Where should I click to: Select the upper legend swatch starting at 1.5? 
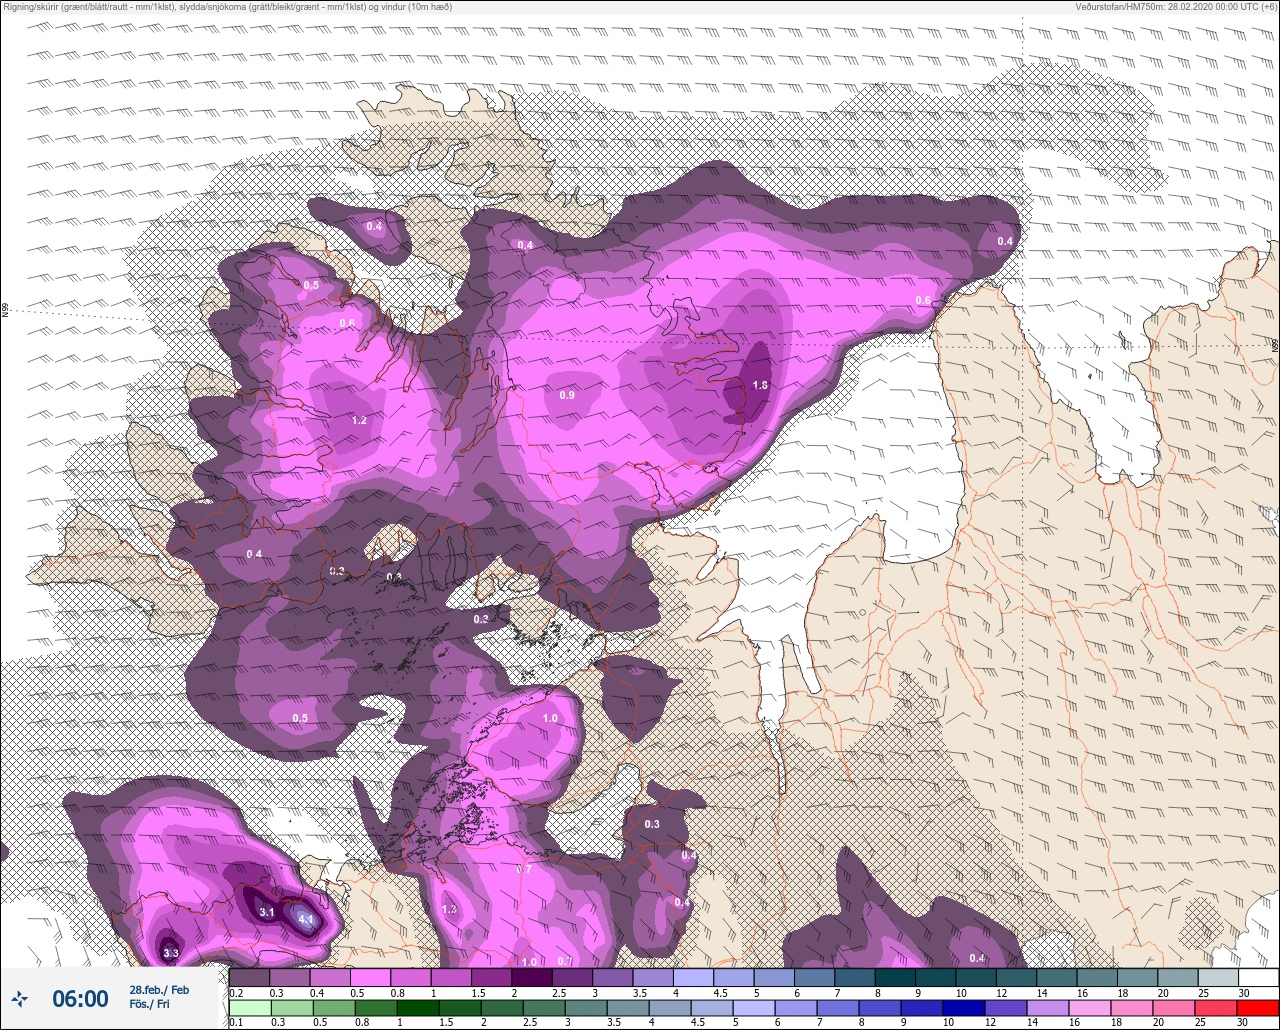pyautogui.click(x=491, y=977)
